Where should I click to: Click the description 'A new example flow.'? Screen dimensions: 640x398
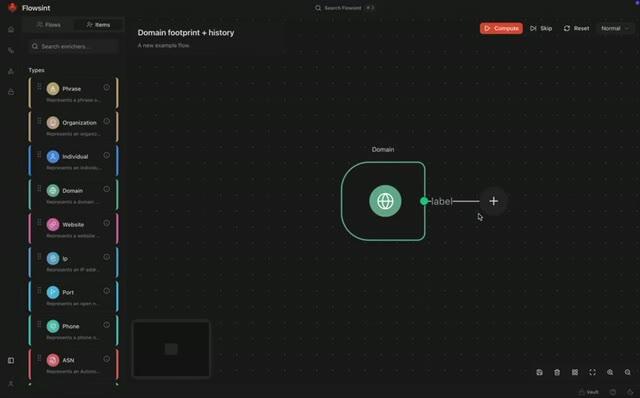163,45
